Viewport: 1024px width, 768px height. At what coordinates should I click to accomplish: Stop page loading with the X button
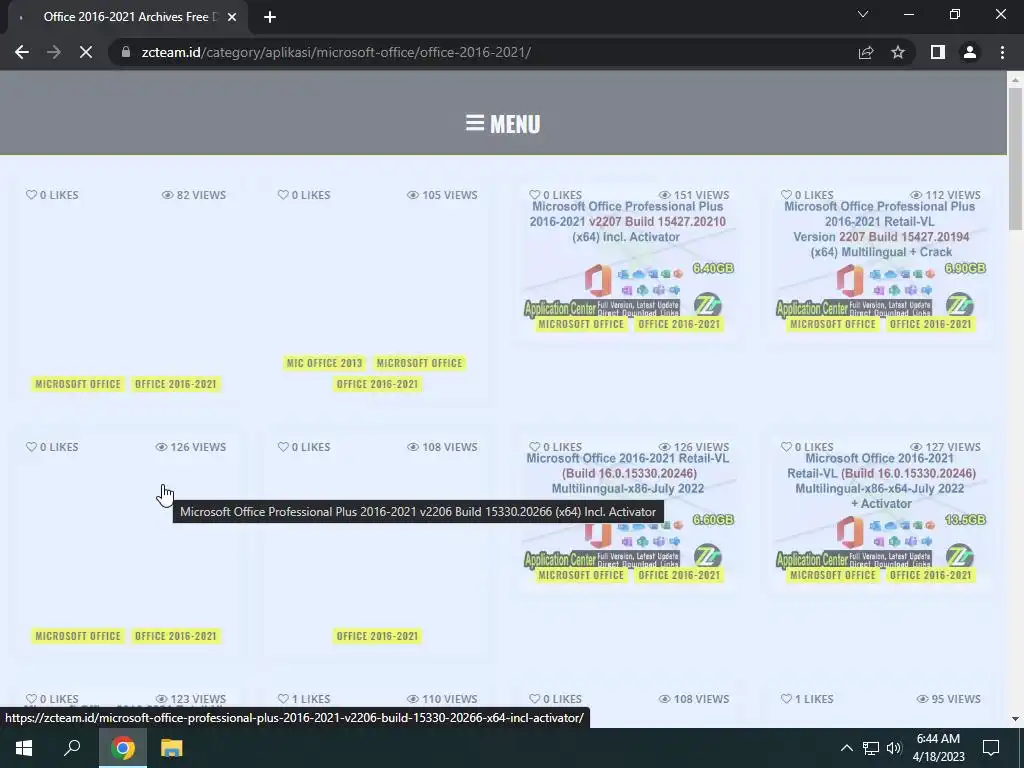pyautogui.click(x=86, y=52)
